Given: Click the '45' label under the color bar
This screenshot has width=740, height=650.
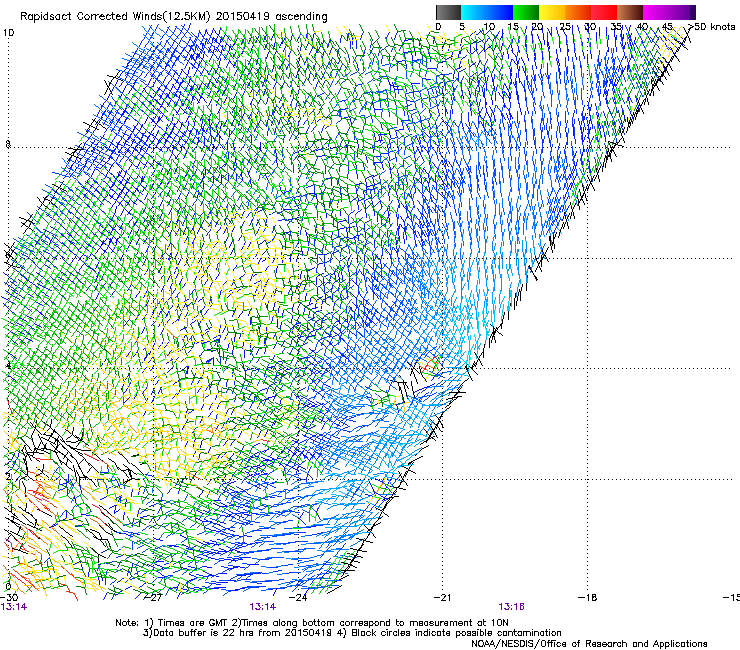Looking at the screenshot, I should tap(667, 26).
